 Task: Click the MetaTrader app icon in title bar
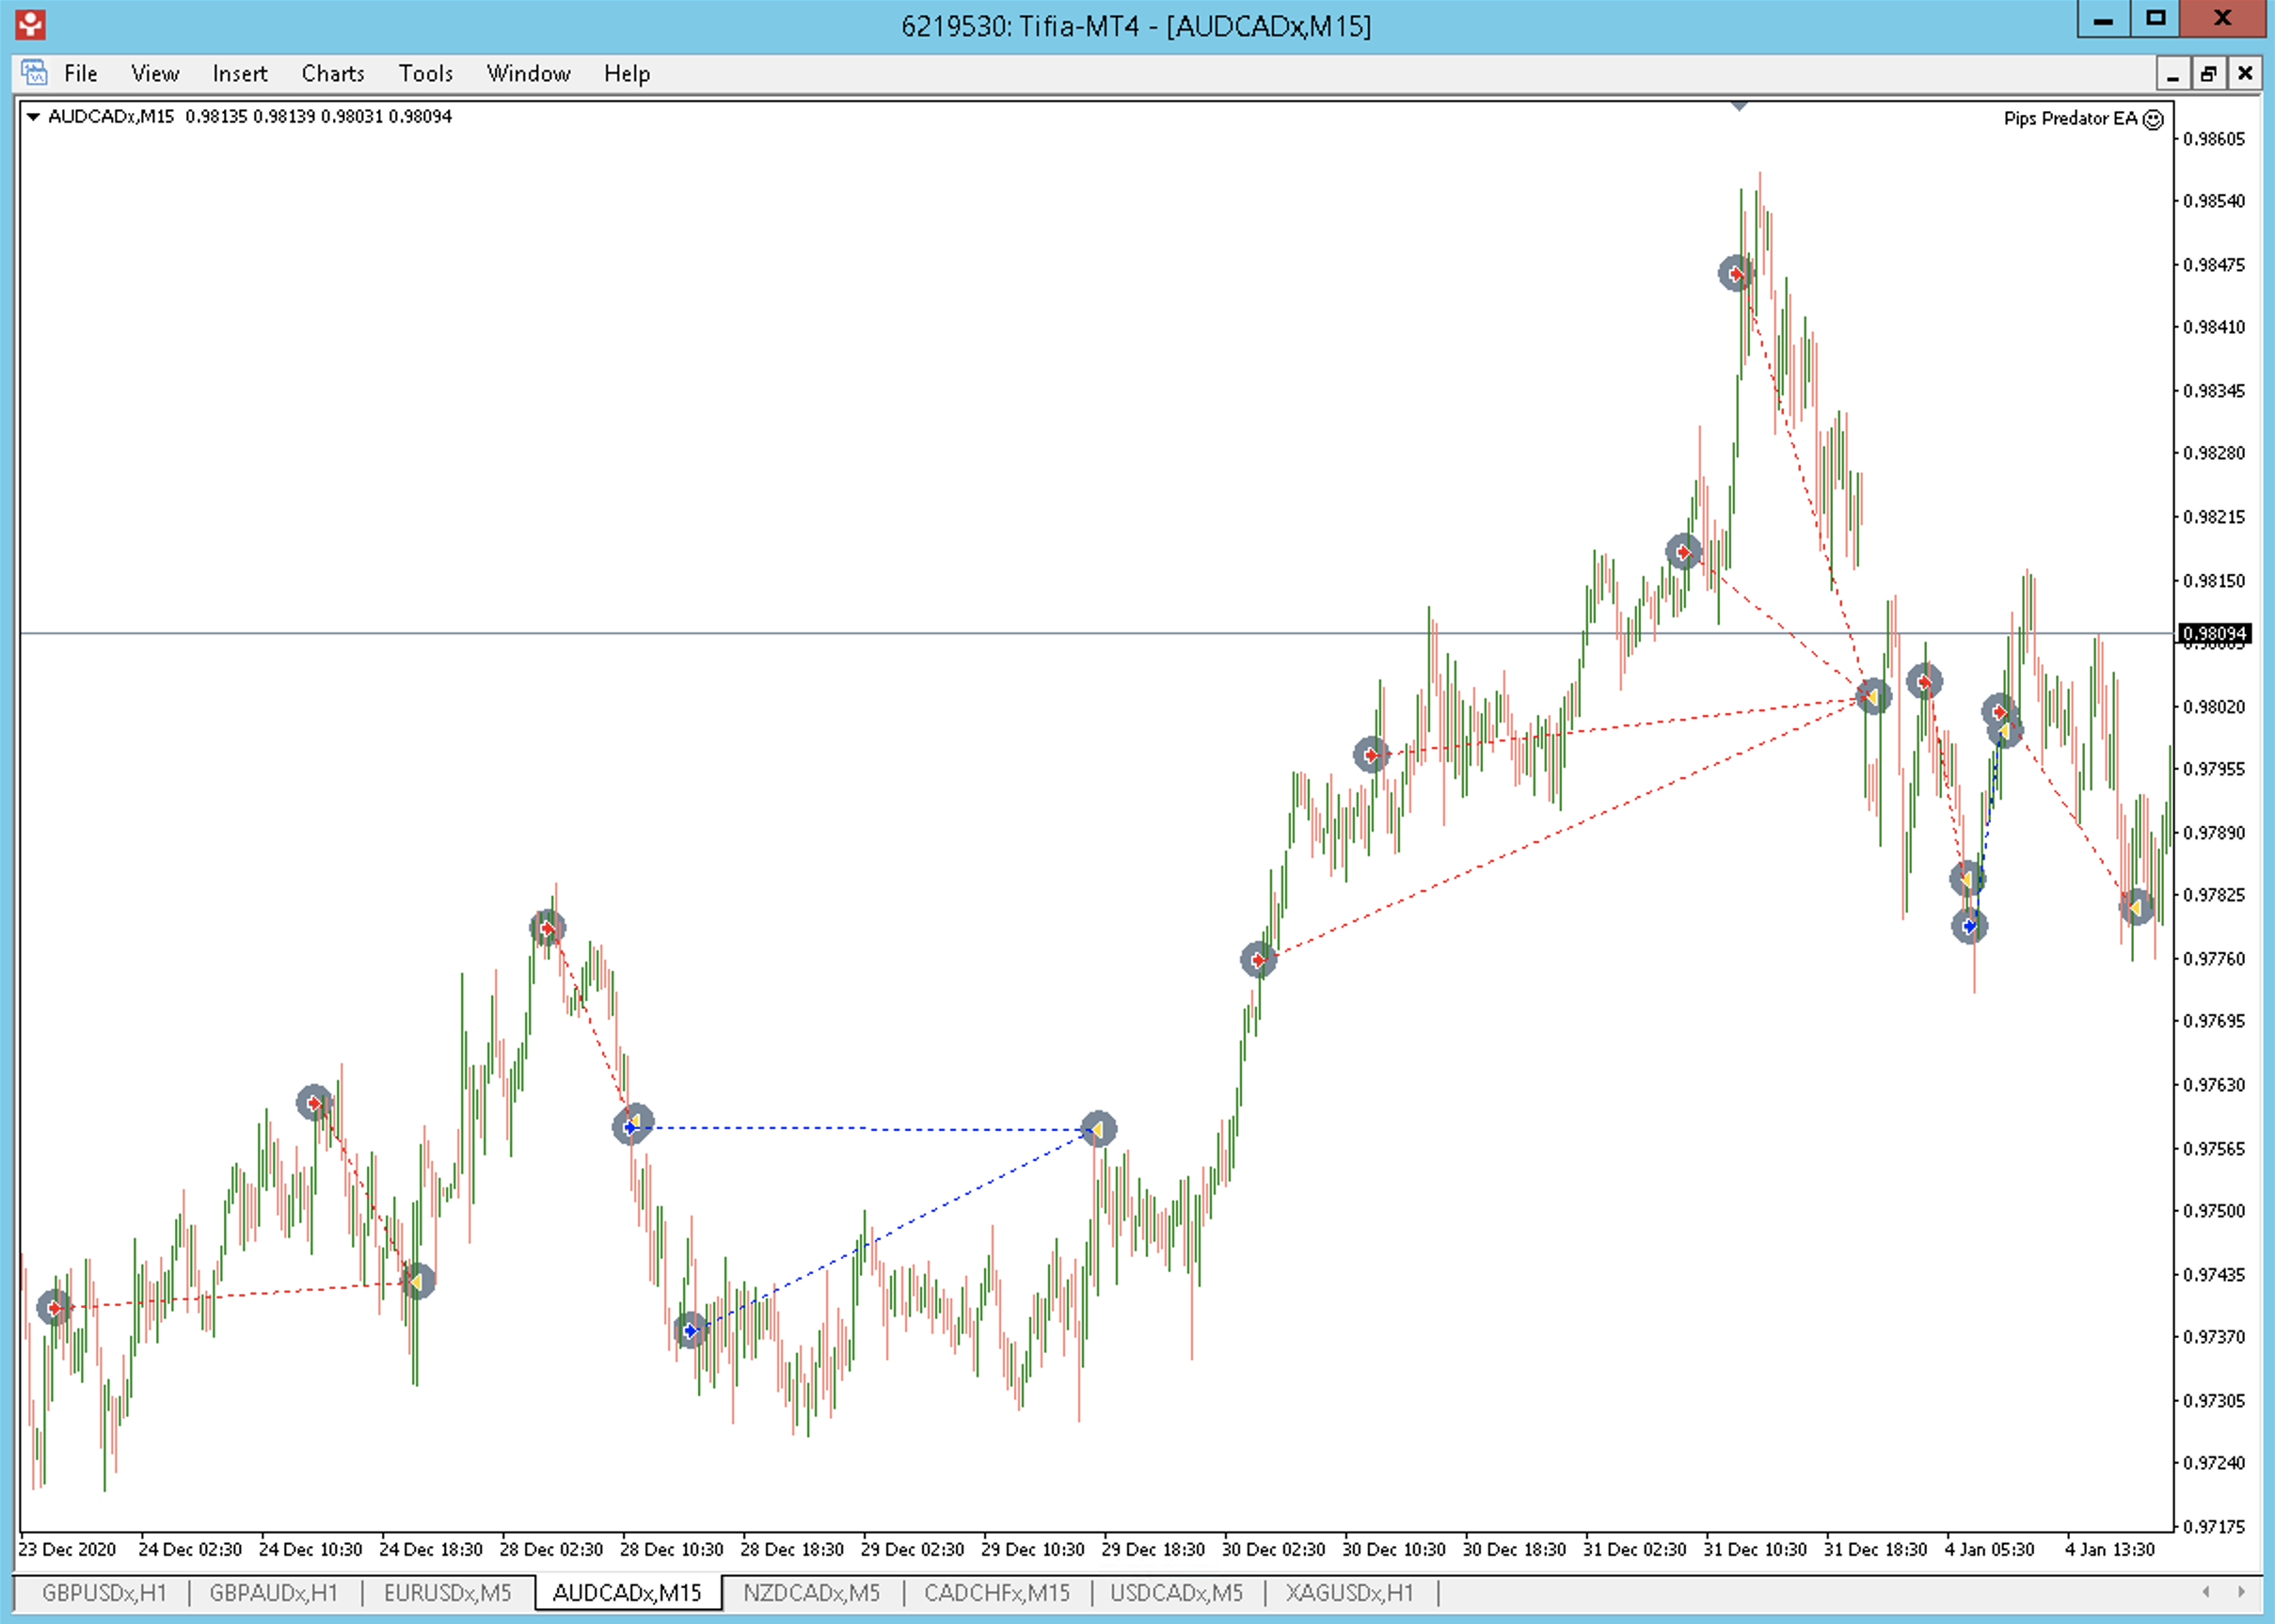30,24
